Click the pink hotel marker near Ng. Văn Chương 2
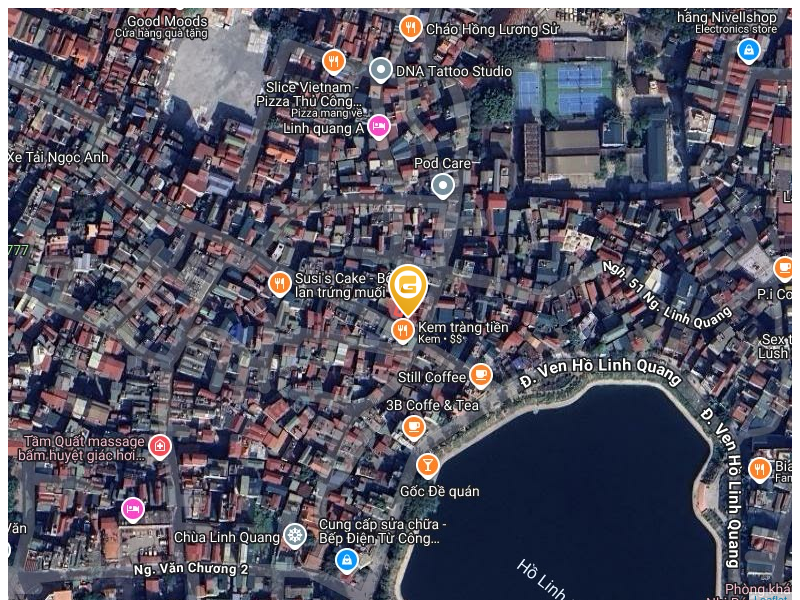This screenshot has width=800, height=600. [133, 510]
